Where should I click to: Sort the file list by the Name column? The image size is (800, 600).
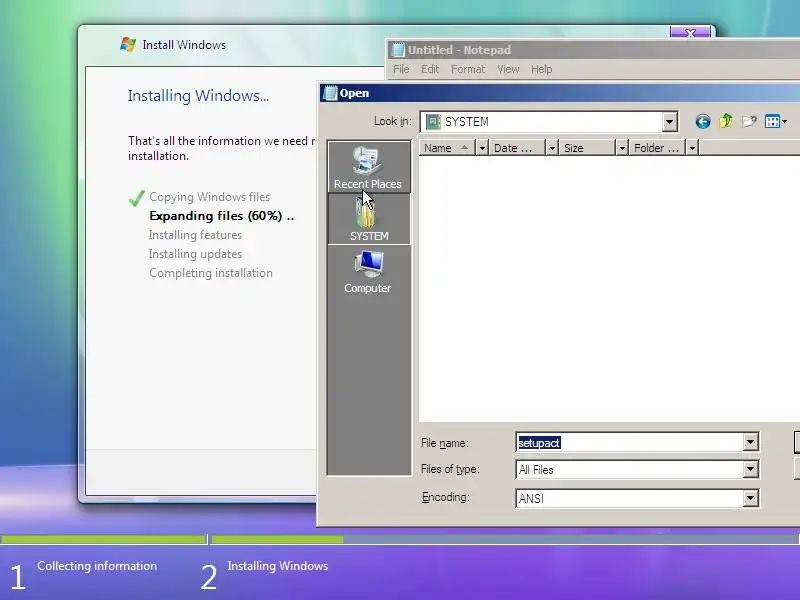(x=447, y=148)
